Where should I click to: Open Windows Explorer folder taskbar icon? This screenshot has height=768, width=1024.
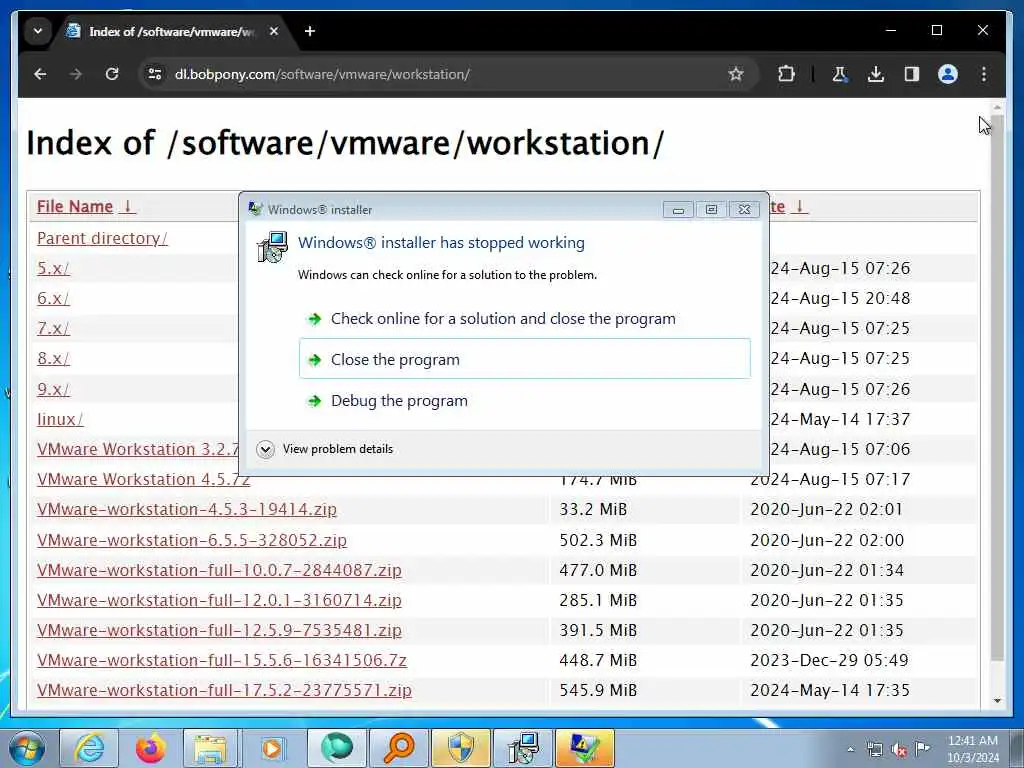point(210,748)
